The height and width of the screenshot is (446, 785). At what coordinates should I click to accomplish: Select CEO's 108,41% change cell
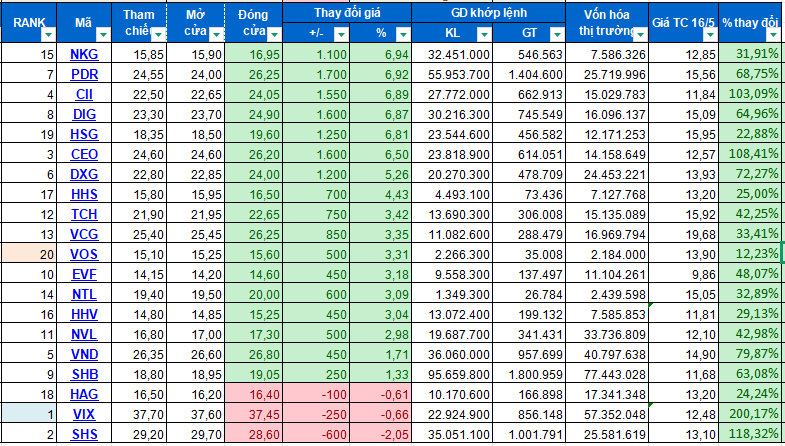[751, 154]
